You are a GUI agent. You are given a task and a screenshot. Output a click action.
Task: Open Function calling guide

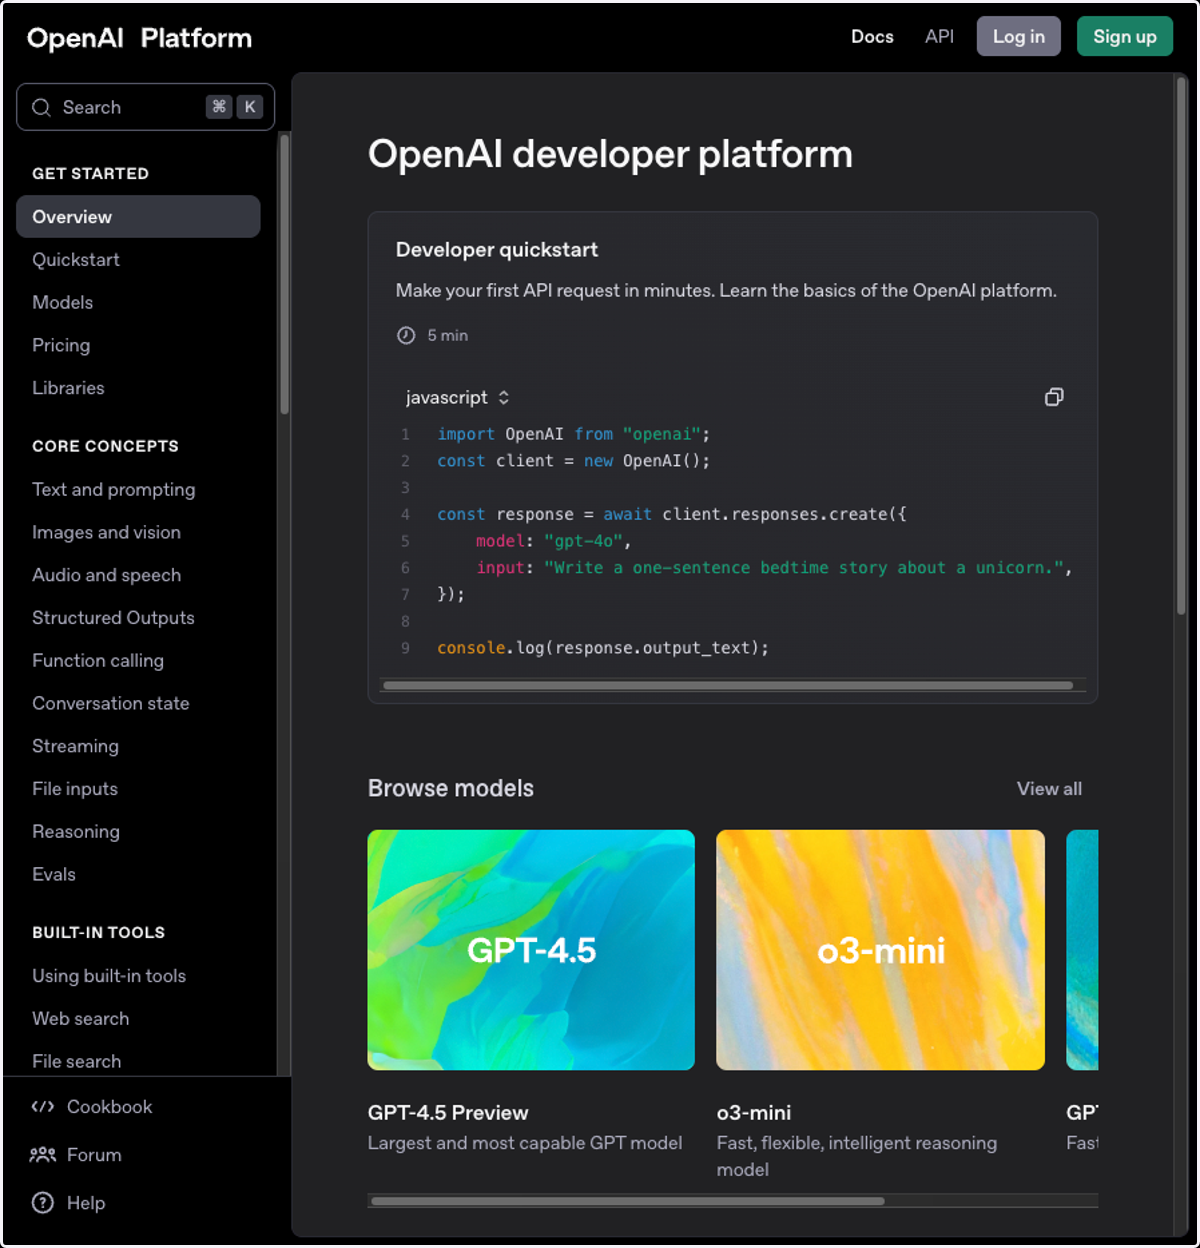[x=98, y=660]
